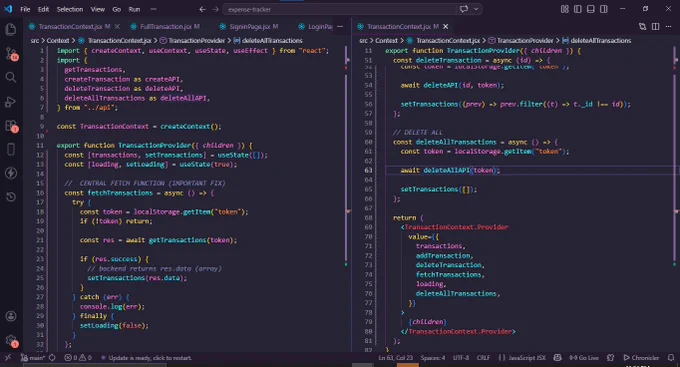Click Ln 63, Col 23 cursor position
Image resolution: width=680 pixels, height=367 pixels.
coord(395,358)
